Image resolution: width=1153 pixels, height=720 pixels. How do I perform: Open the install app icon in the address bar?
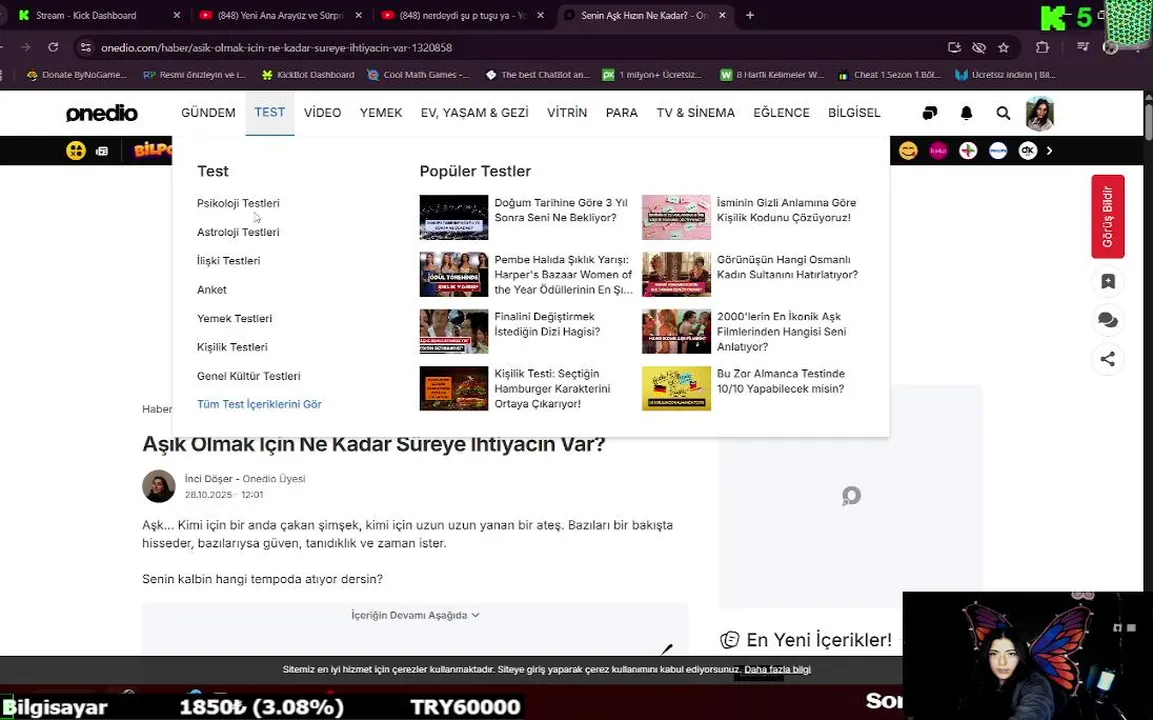tap(954, 47)
